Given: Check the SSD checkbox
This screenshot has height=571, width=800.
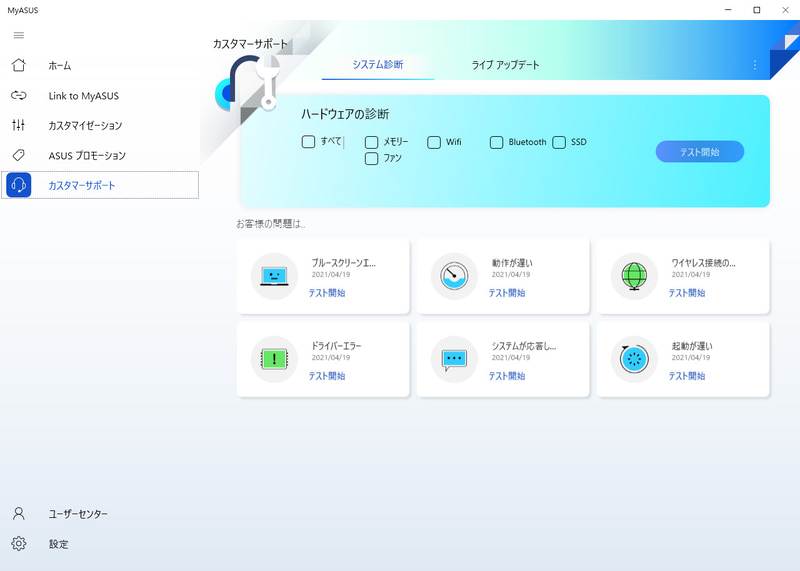Looking at the screenshot, I should tap(559, 142).
